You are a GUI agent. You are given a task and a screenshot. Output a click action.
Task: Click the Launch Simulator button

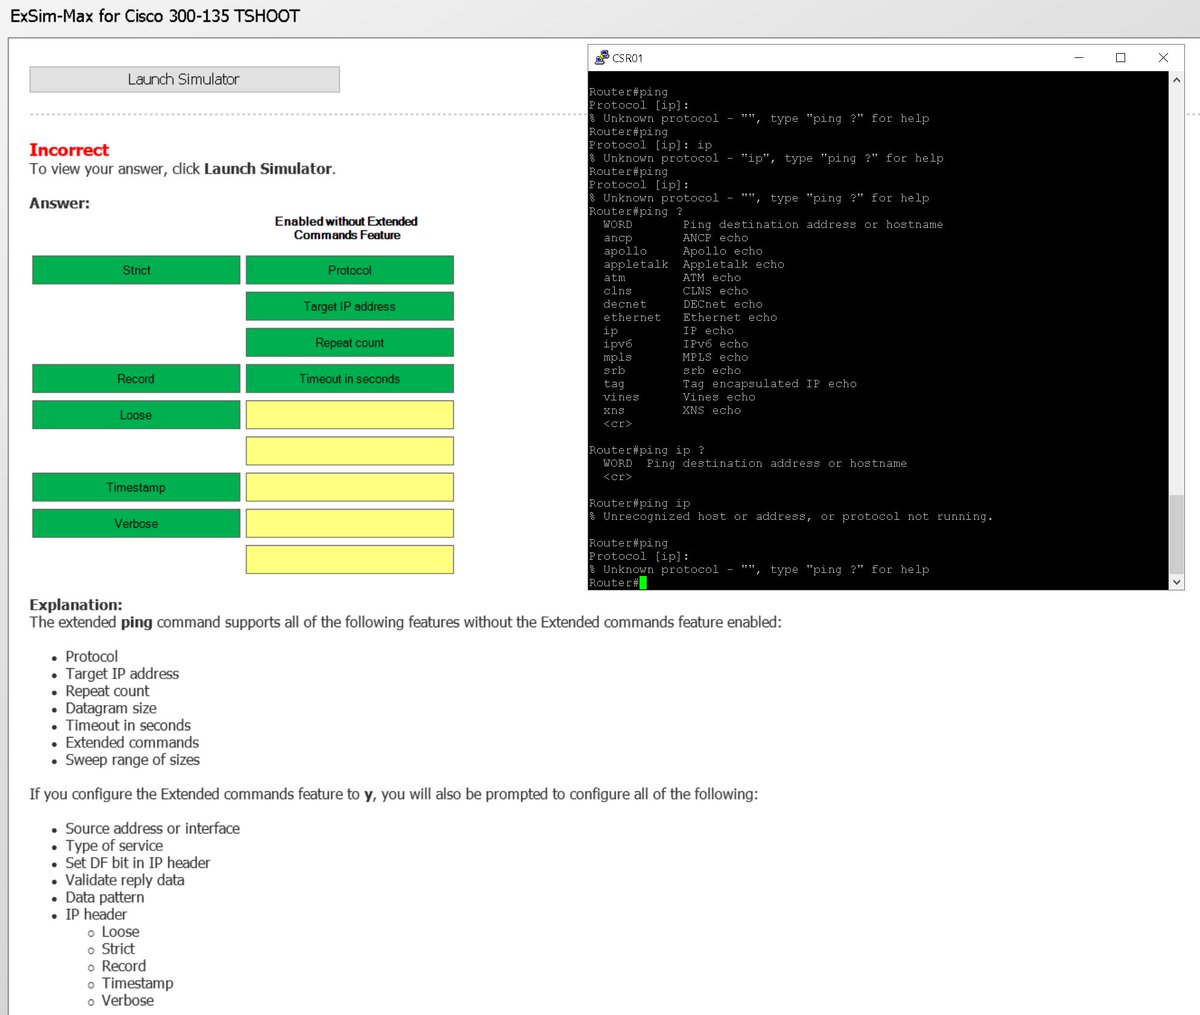[184, 79]
